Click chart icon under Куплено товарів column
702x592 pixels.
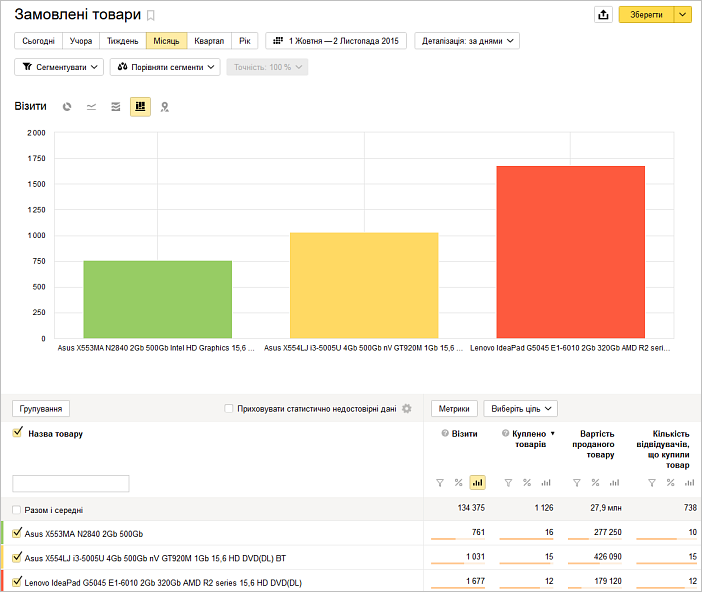click(546, 483)
